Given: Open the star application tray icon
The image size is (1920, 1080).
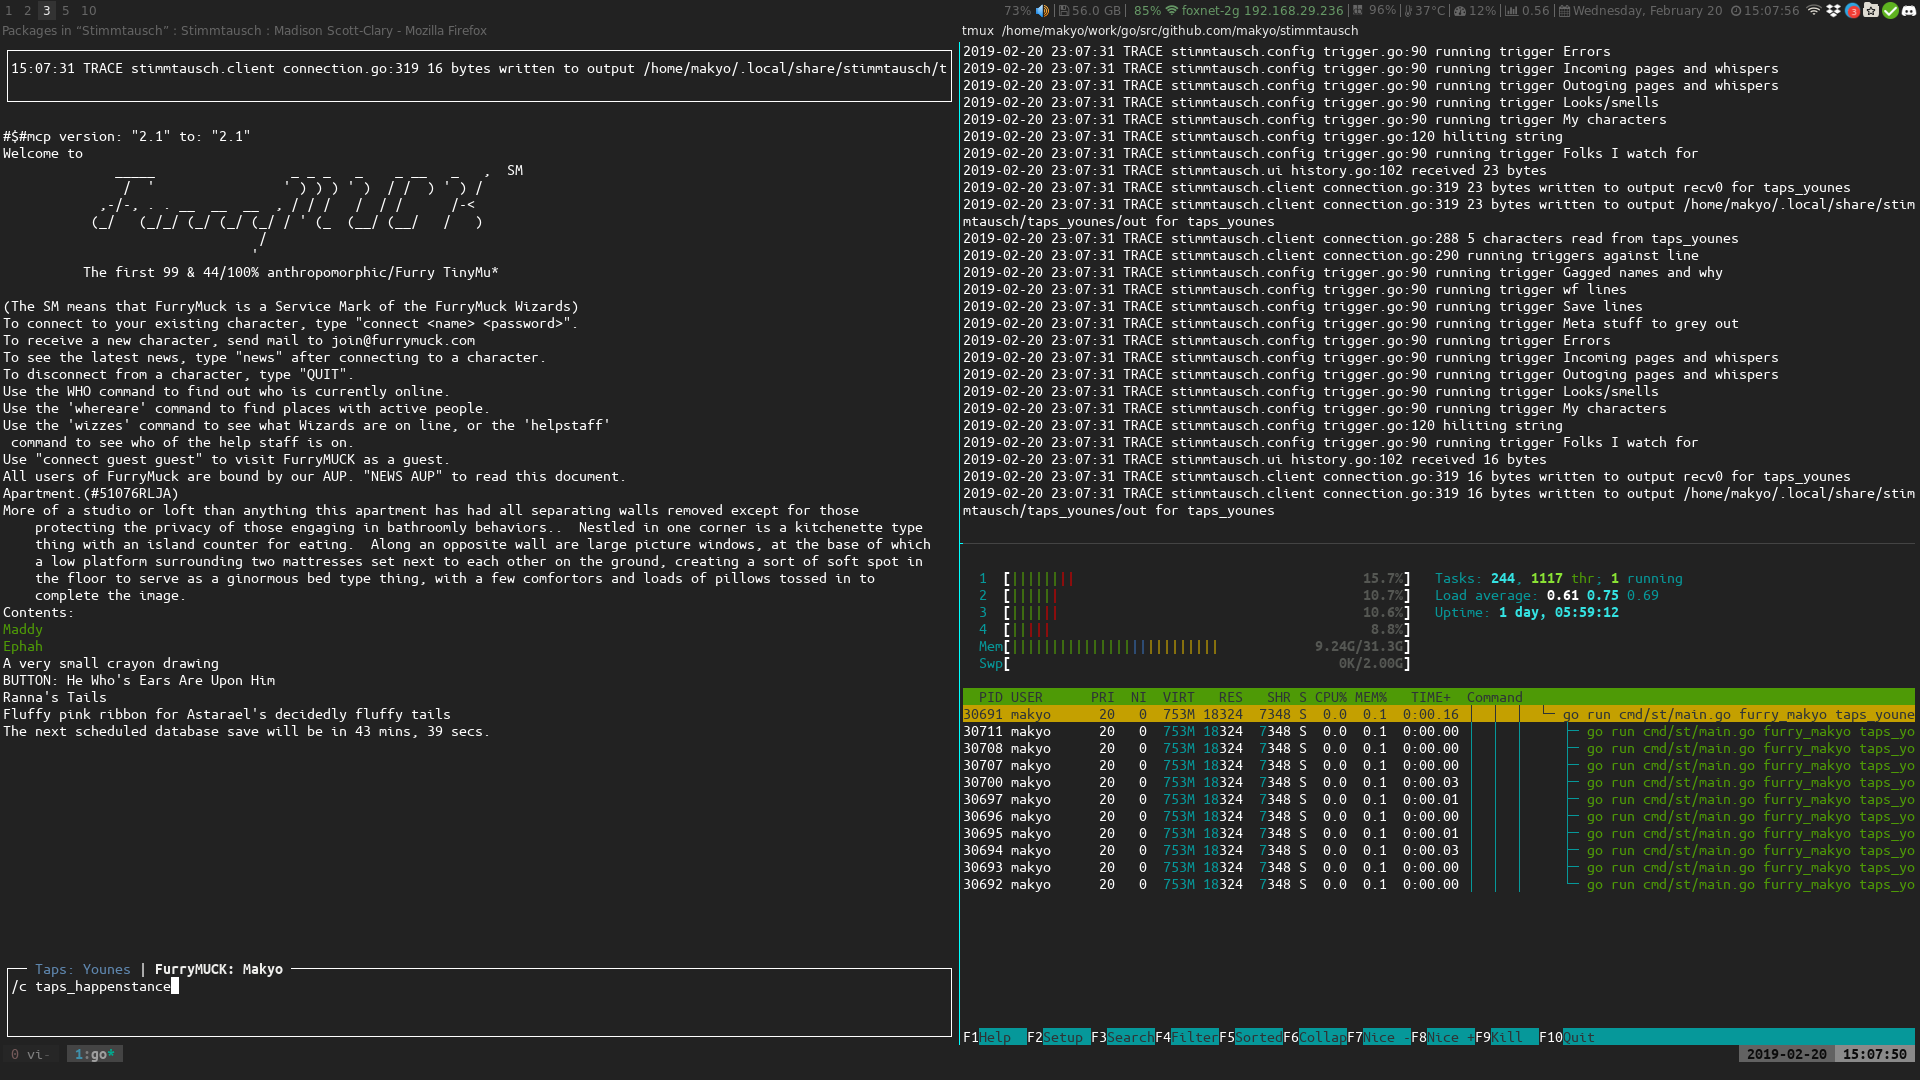Looking at the screenshot, I should (x=1871, y=11).
